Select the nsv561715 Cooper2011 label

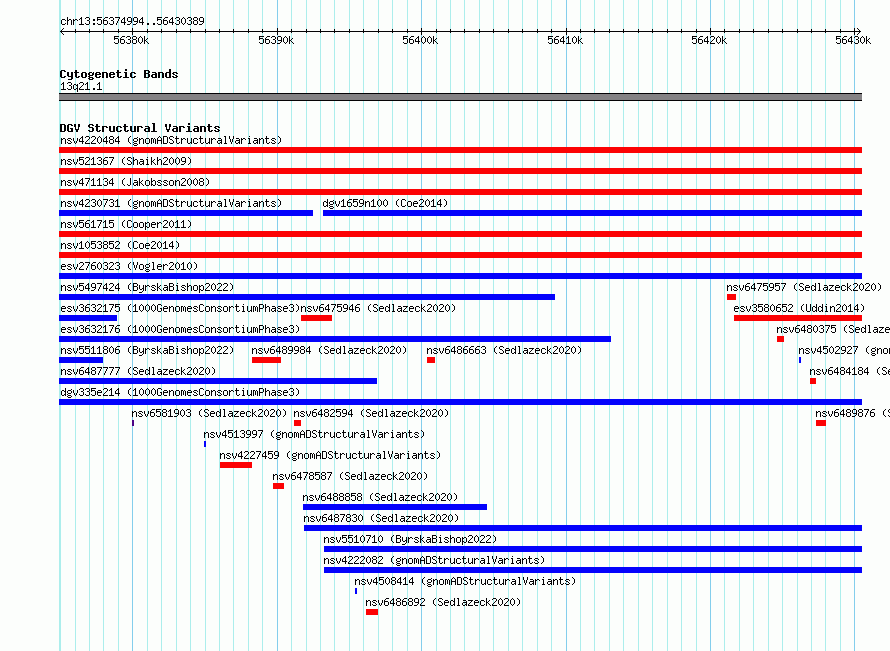click(x=126, y=224)
